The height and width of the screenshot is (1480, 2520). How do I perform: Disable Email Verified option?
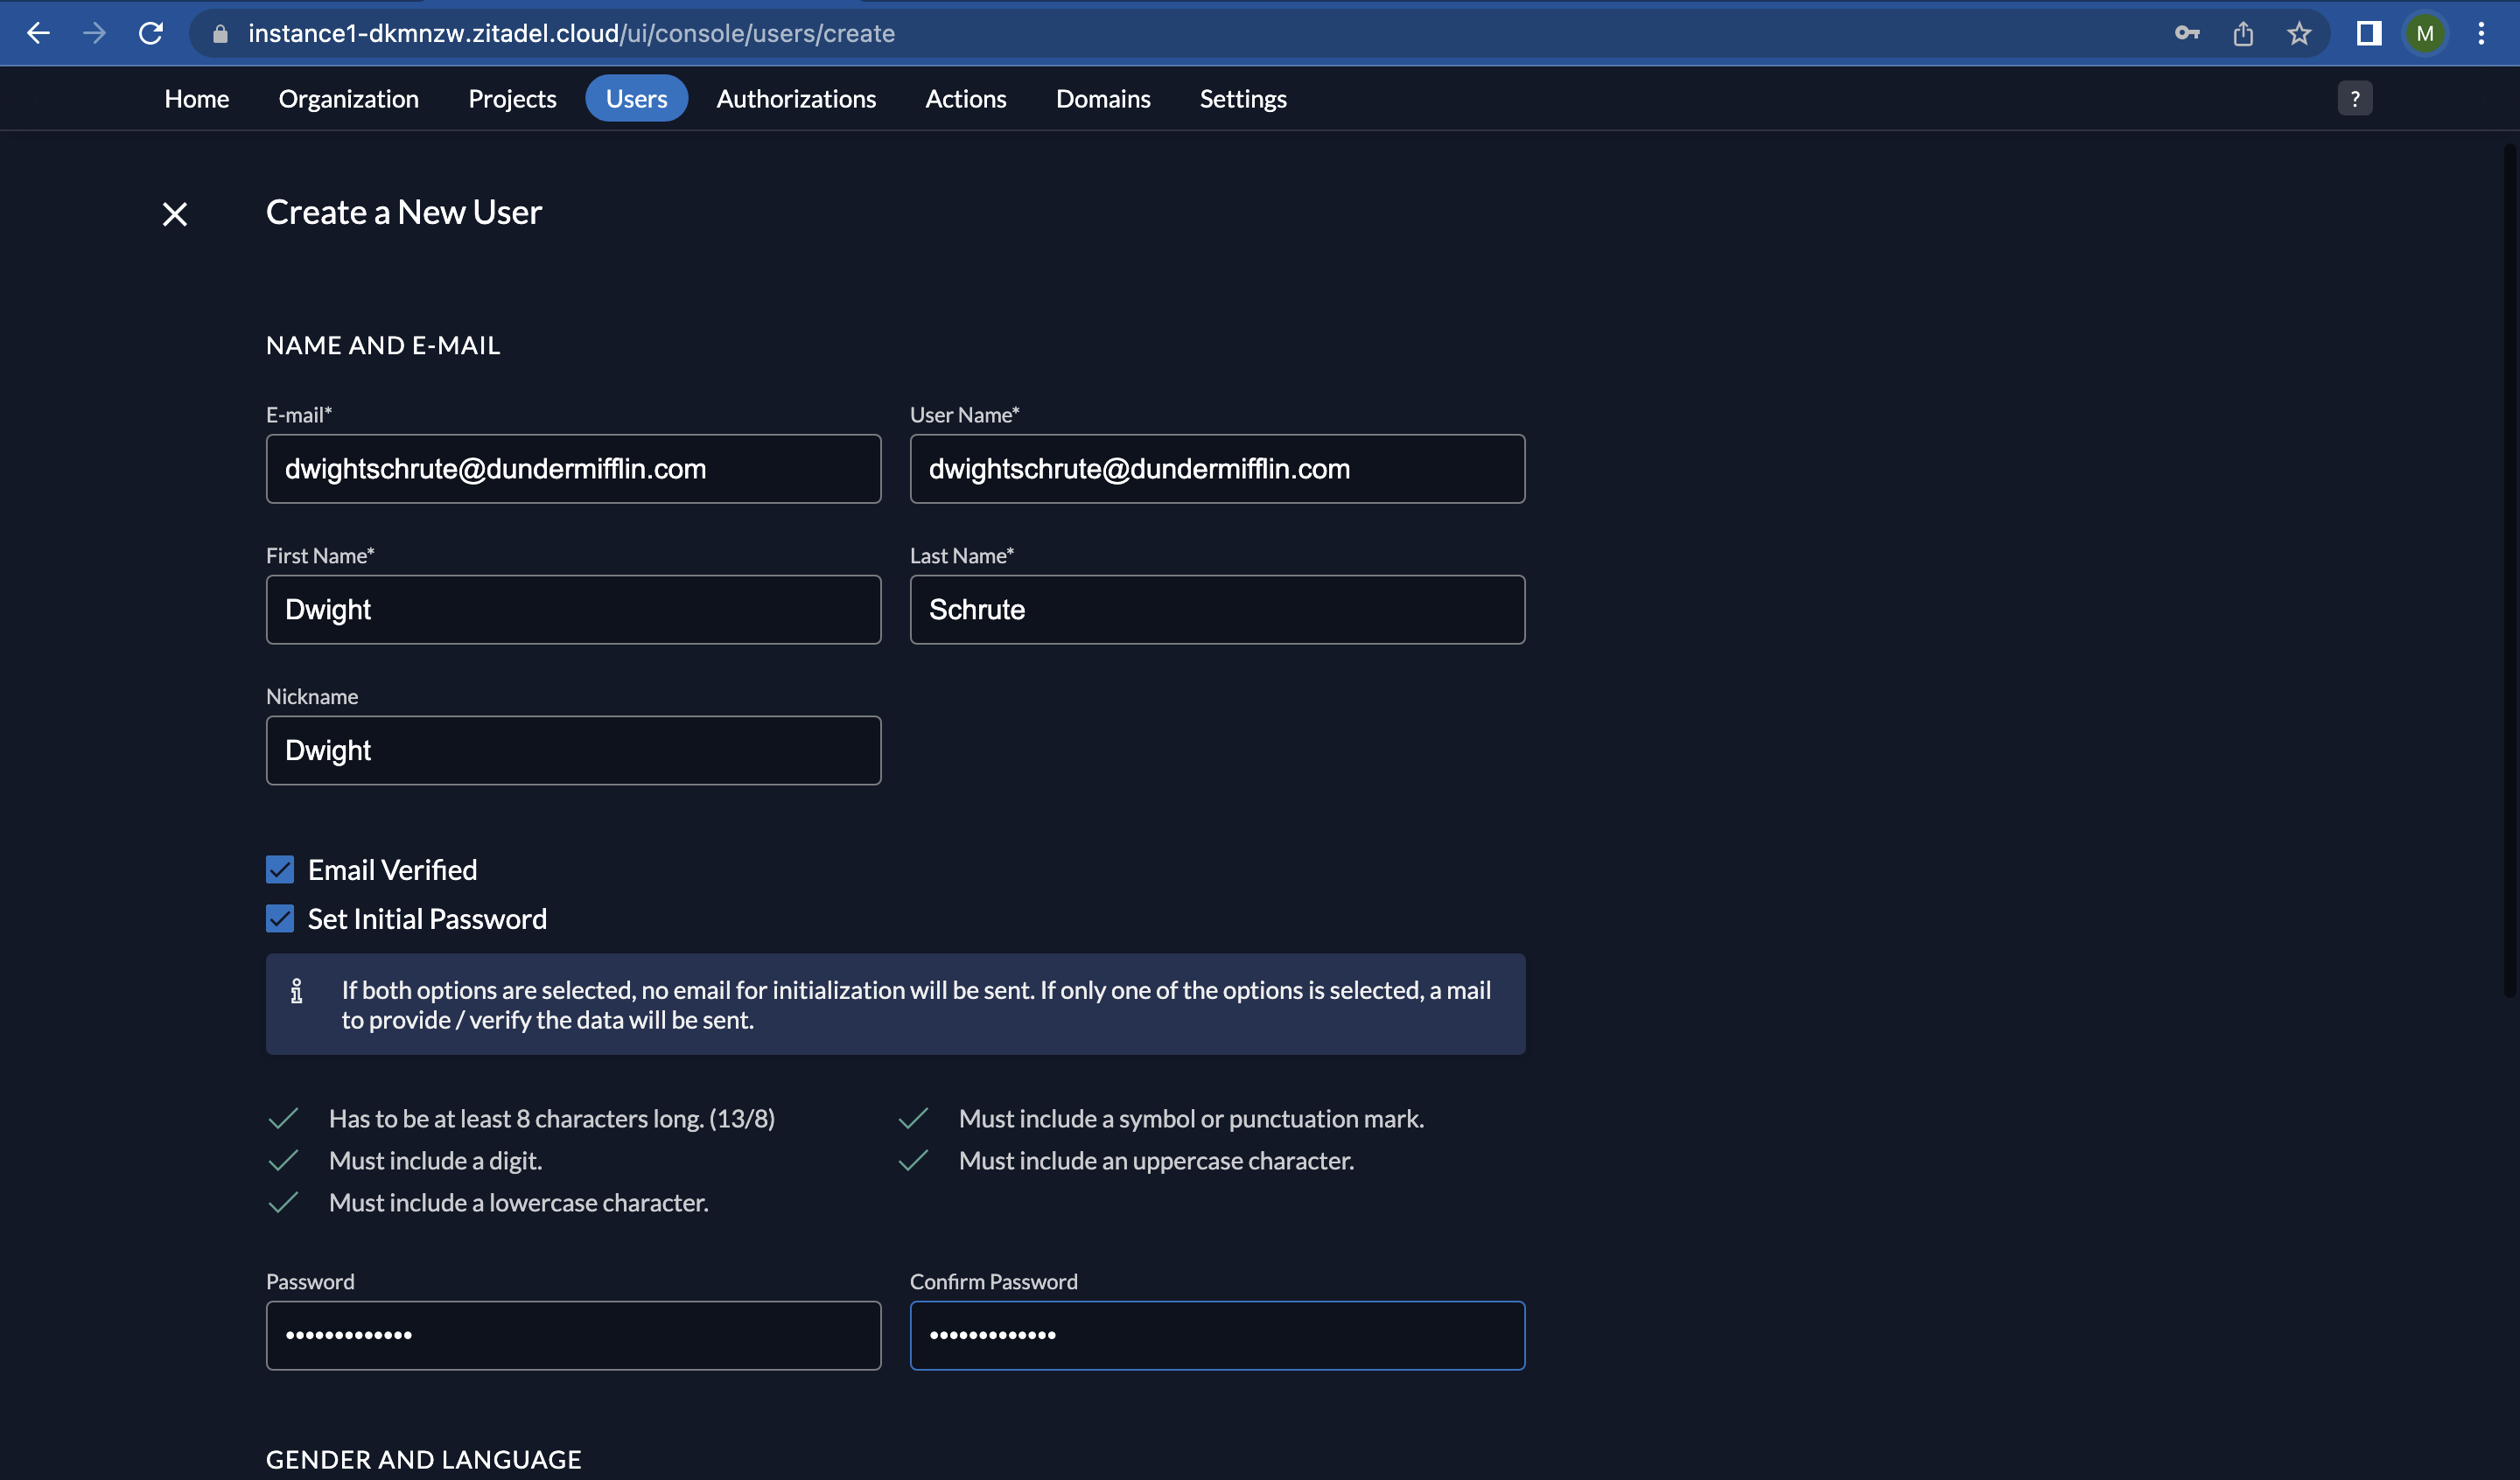point(280,869)
